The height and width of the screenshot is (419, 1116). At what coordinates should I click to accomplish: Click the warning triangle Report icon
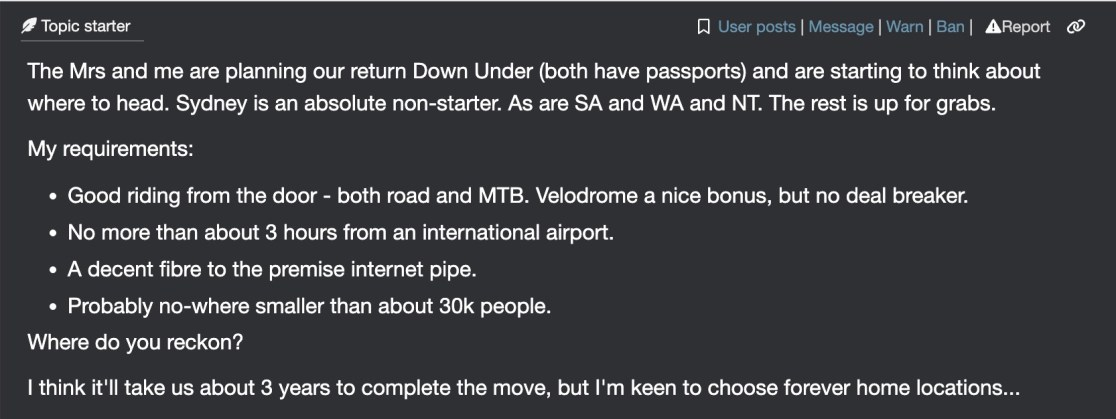pyautogui.click(x=992, y=27)
